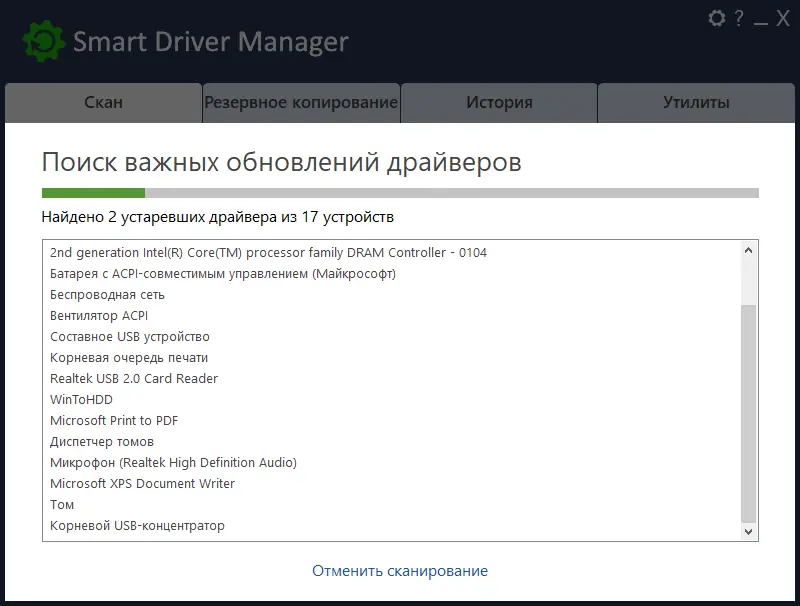Click the Microsoft Print to PDF item
Image resolution: width=800 pixels, height=606 pixels.
pos(115,420)
